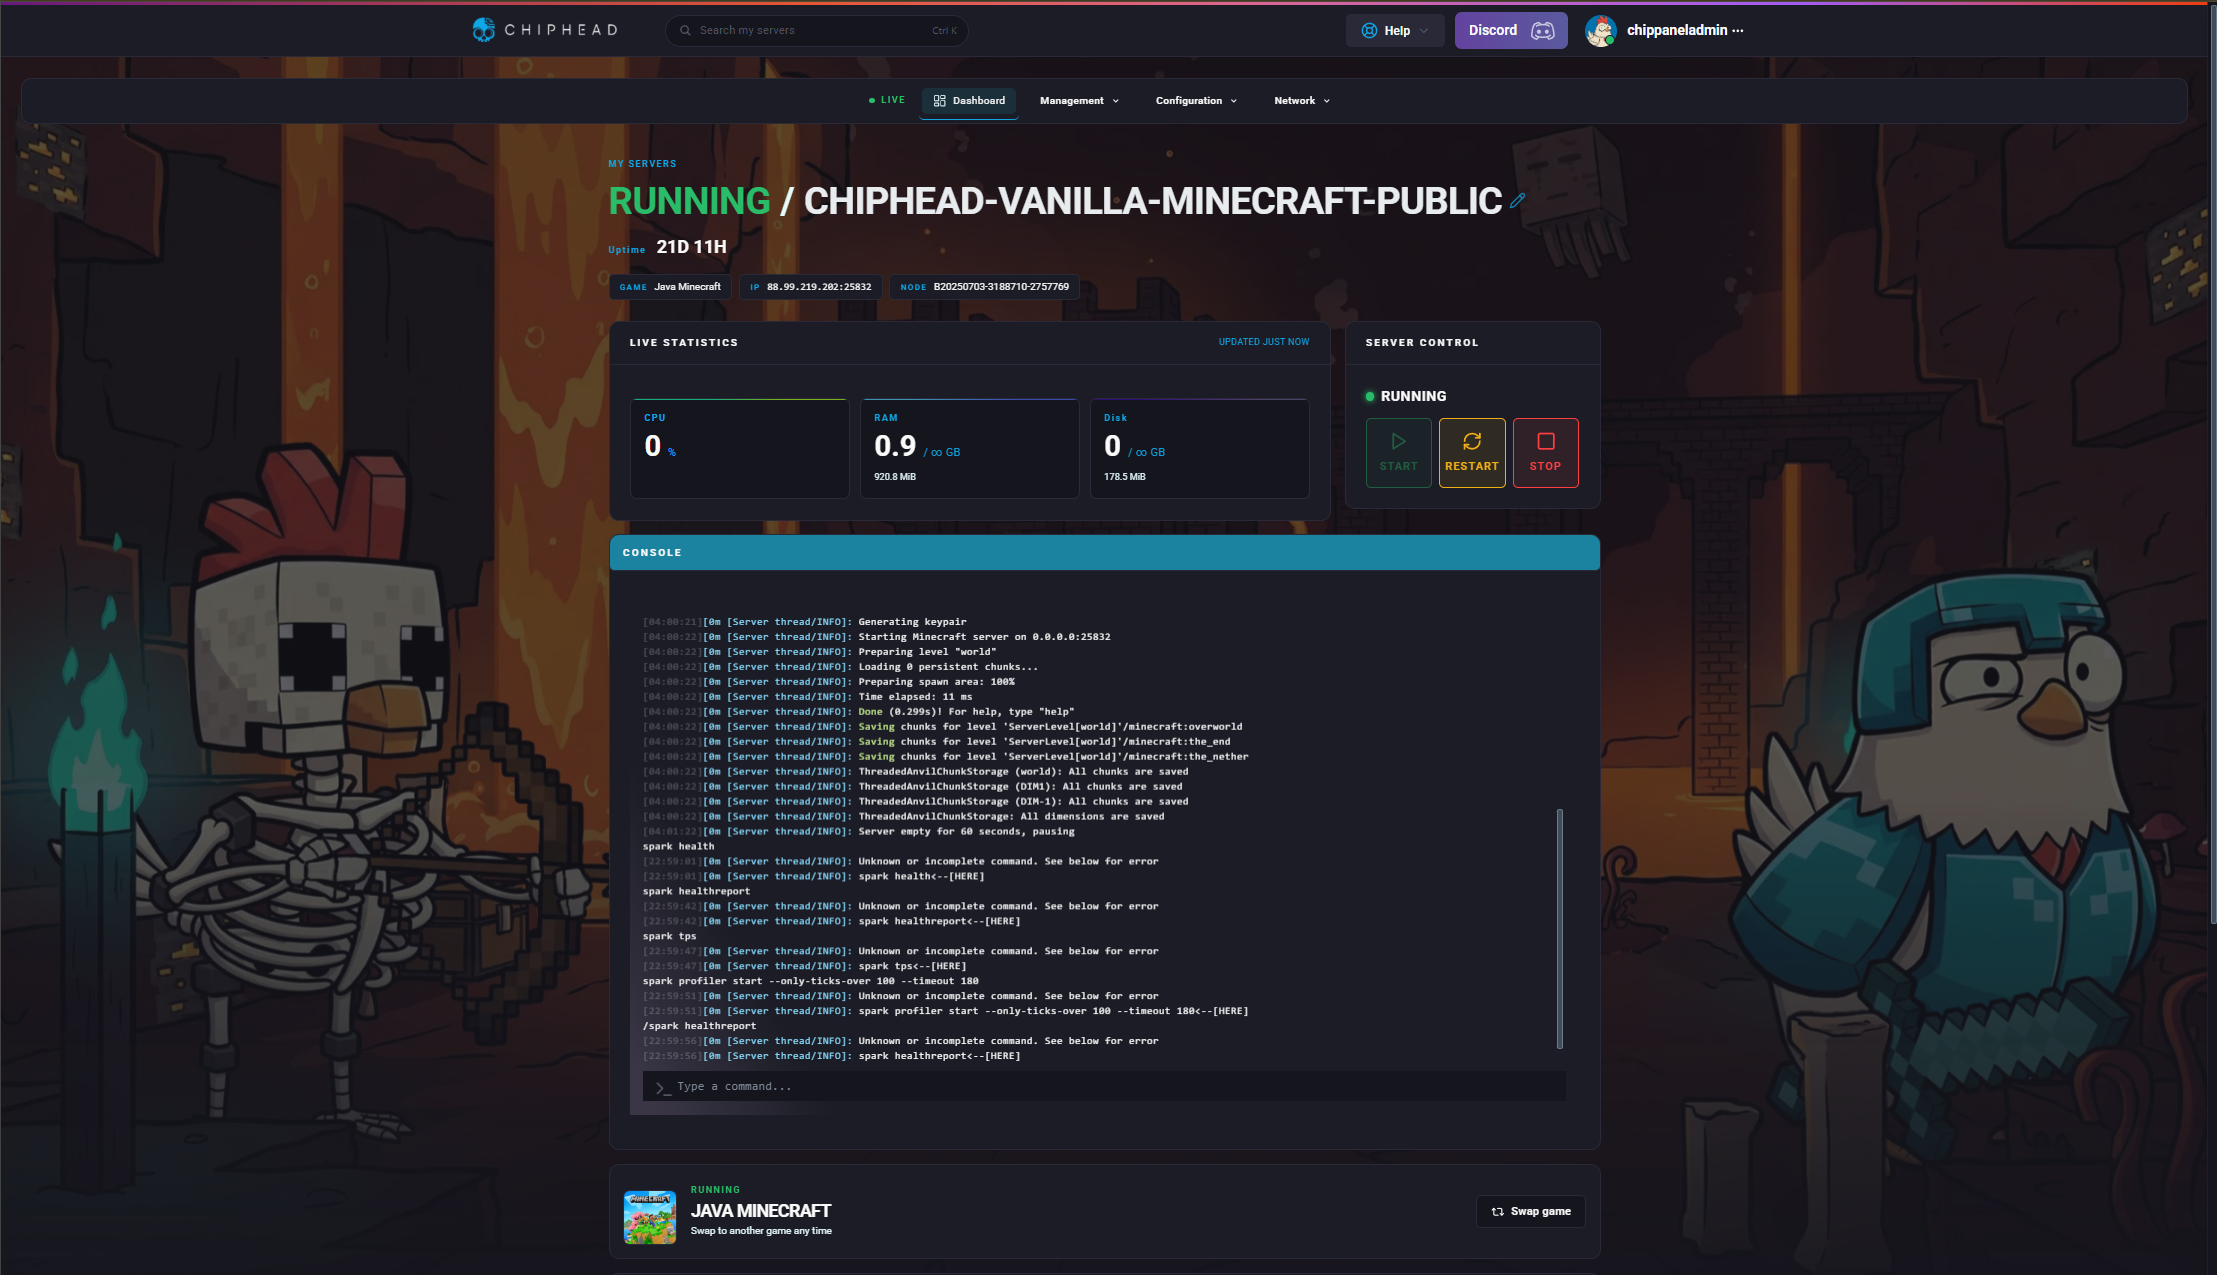
Task: Click the RAM 0.9 GB statistics card
Action: click(970, 448)
